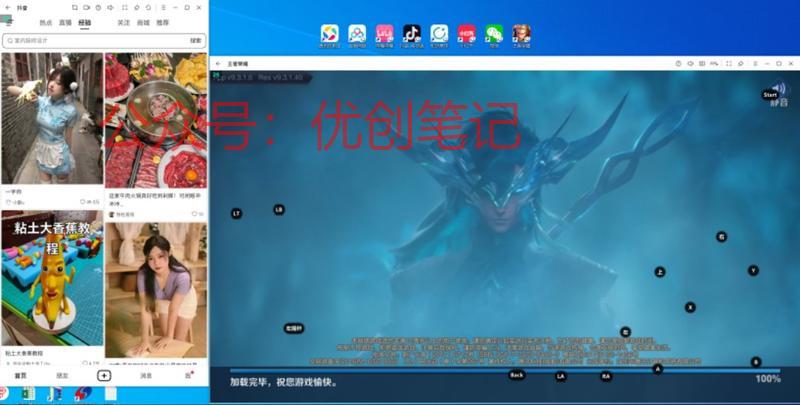
Task: Switch to 推荐 tab in Douyin
Action: 163,23
